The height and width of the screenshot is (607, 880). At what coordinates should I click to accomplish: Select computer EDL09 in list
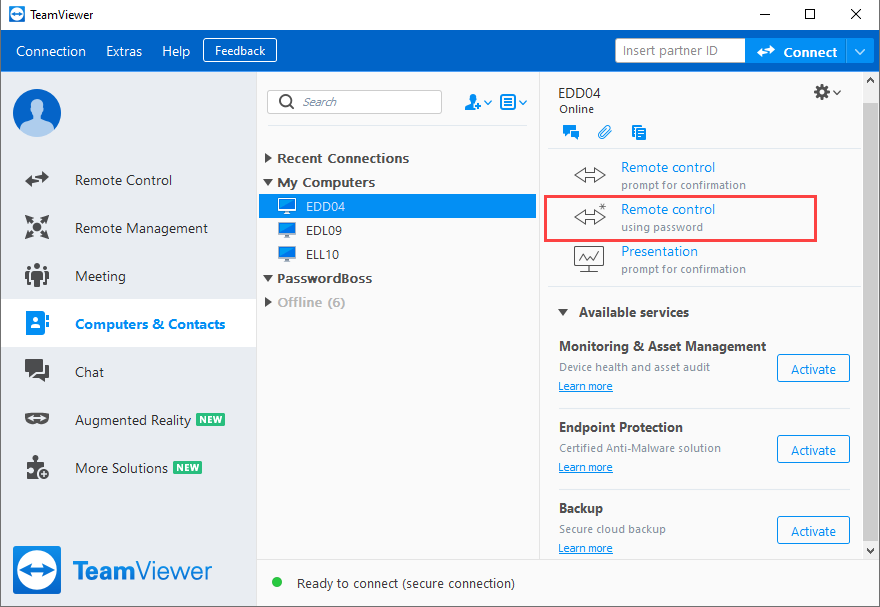[397, 230]
